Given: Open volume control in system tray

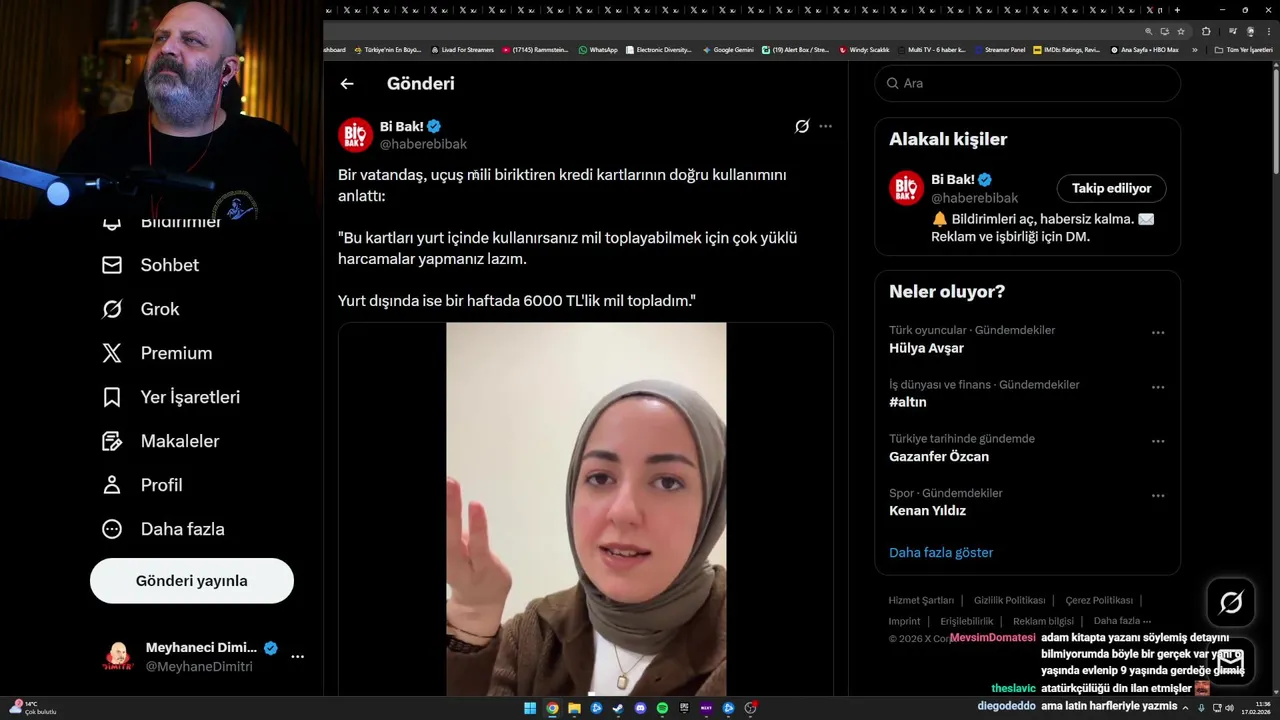Looking at the screenshot, I should coord(1230,708).
